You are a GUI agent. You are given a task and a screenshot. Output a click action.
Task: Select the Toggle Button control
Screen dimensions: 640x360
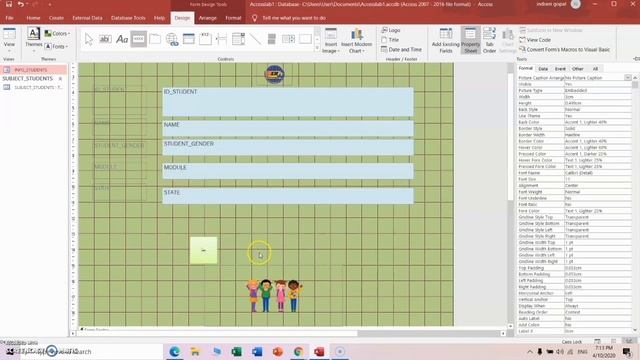[x=272, y=39]
